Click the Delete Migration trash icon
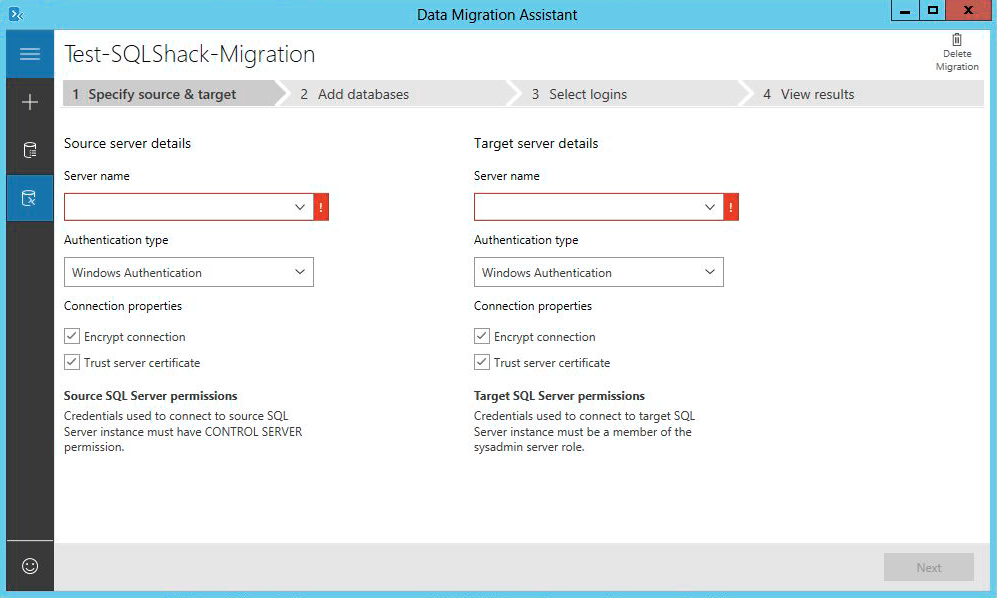This screenshot has width=997, height=598. click(x=957, y=40)
